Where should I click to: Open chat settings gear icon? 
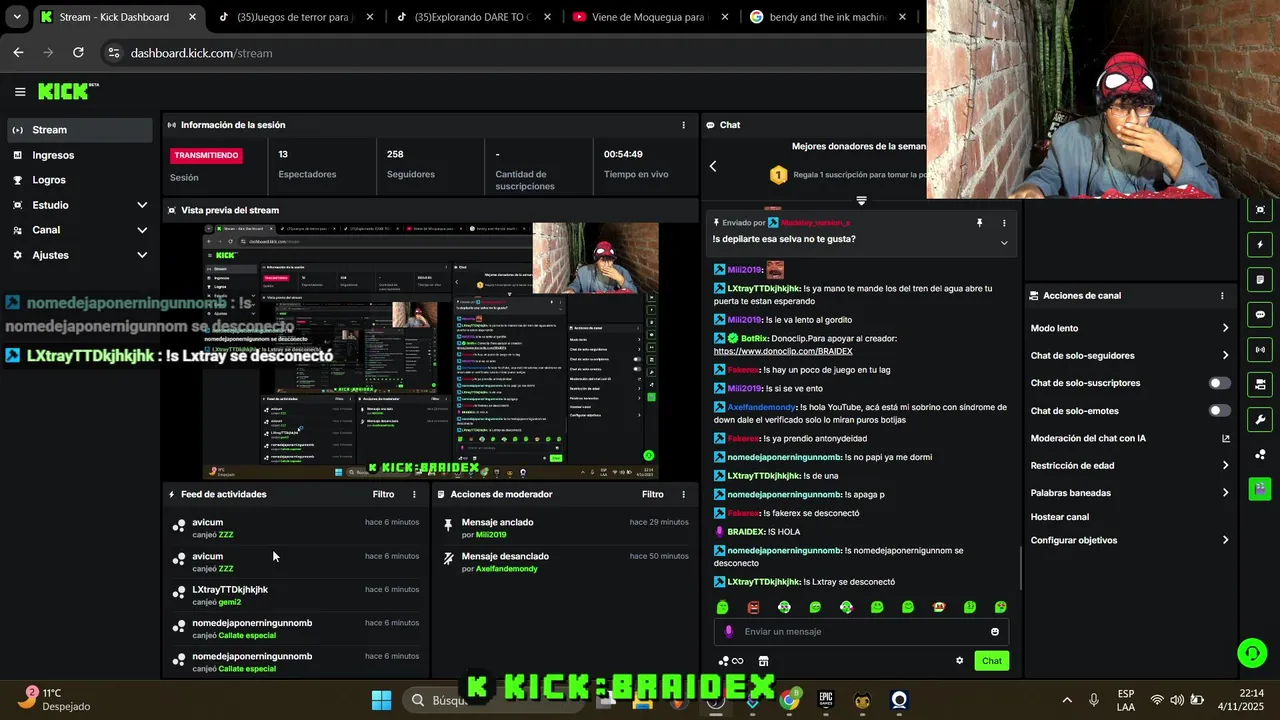960,661
